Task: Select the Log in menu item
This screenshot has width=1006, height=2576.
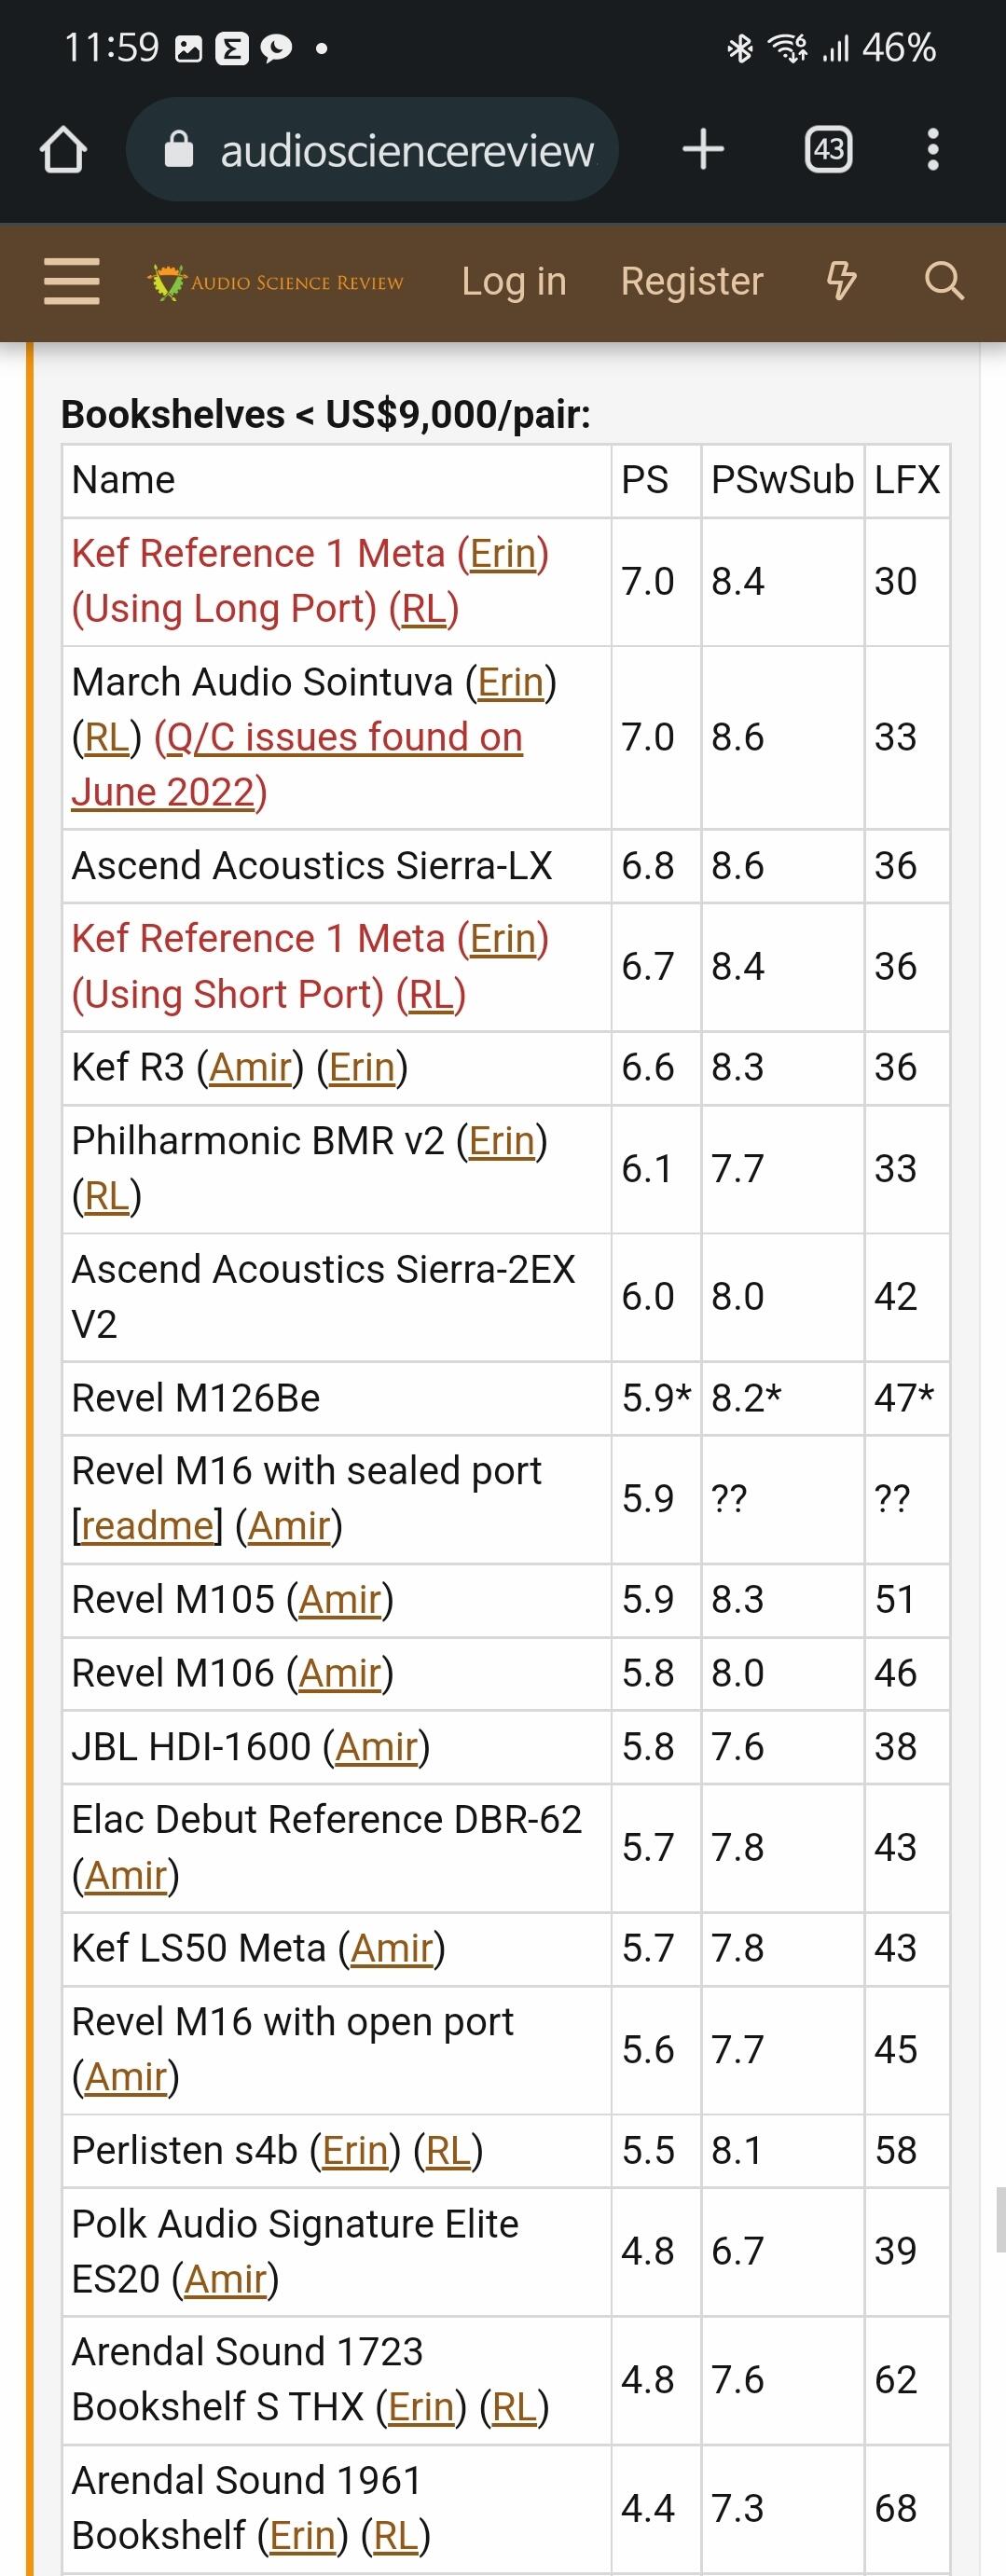Action: coord(514,282)
